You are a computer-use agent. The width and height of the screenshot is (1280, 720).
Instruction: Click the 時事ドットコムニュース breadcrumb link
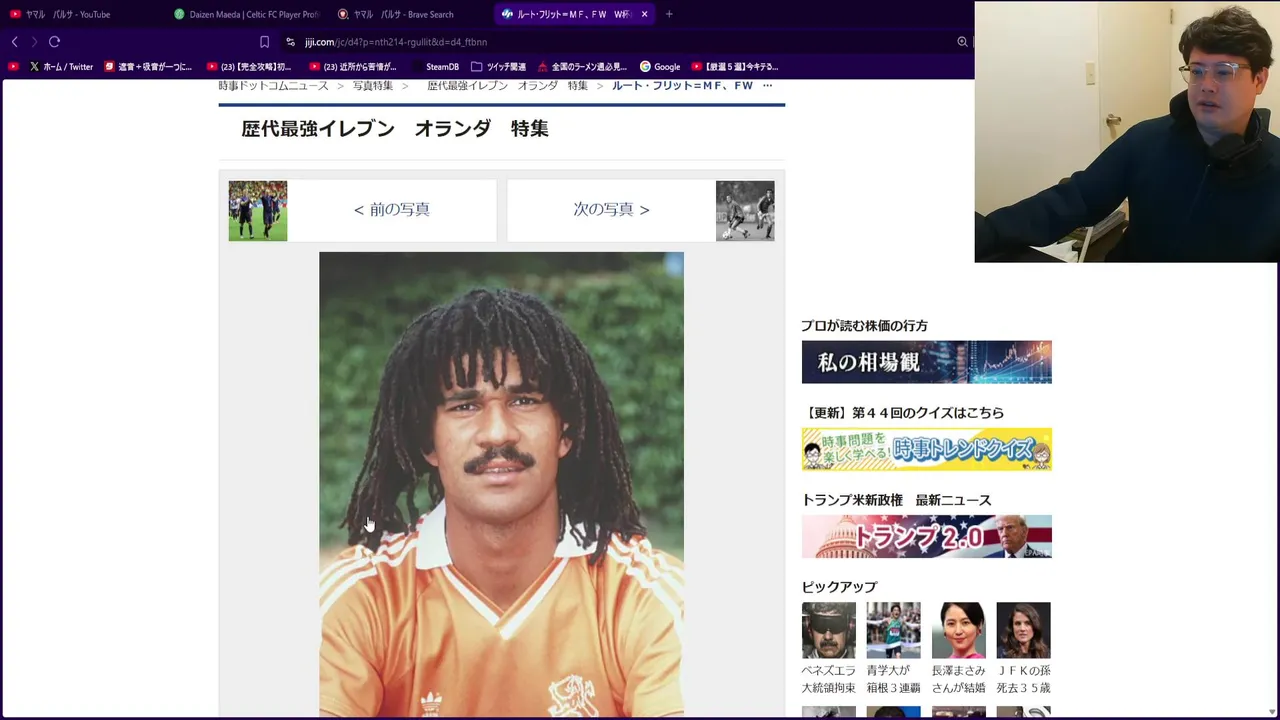pyautogui.click(x=273, y=86)
